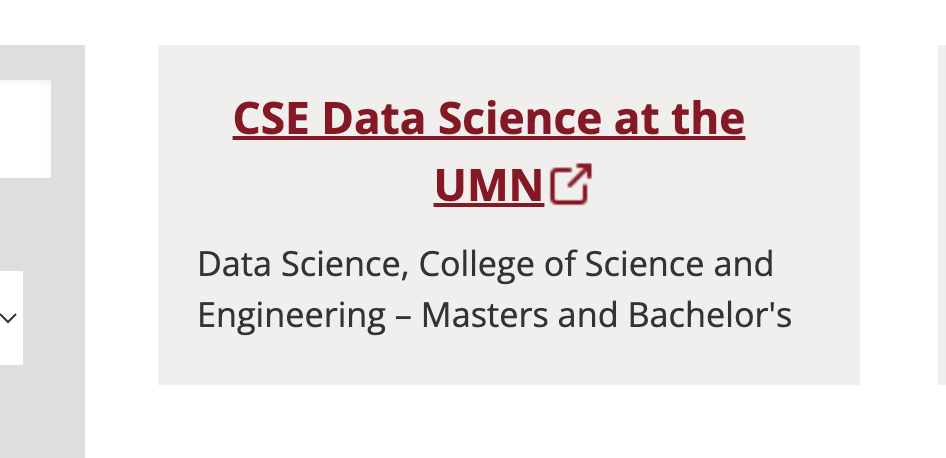The width and height of the screenshot is (946, 458).
Task: Expand the select box in the left gray panel
Action: [x=10, y=318]
